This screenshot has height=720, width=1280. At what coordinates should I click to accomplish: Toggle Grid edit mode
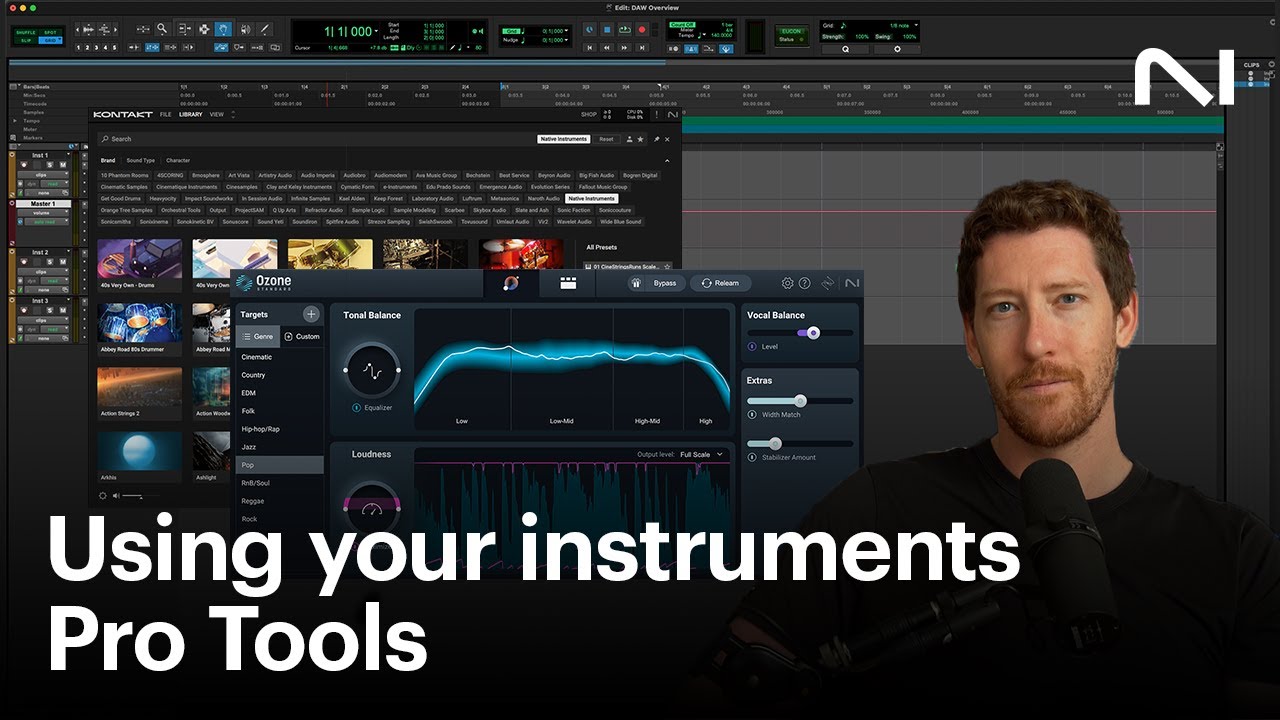(50, 40)
